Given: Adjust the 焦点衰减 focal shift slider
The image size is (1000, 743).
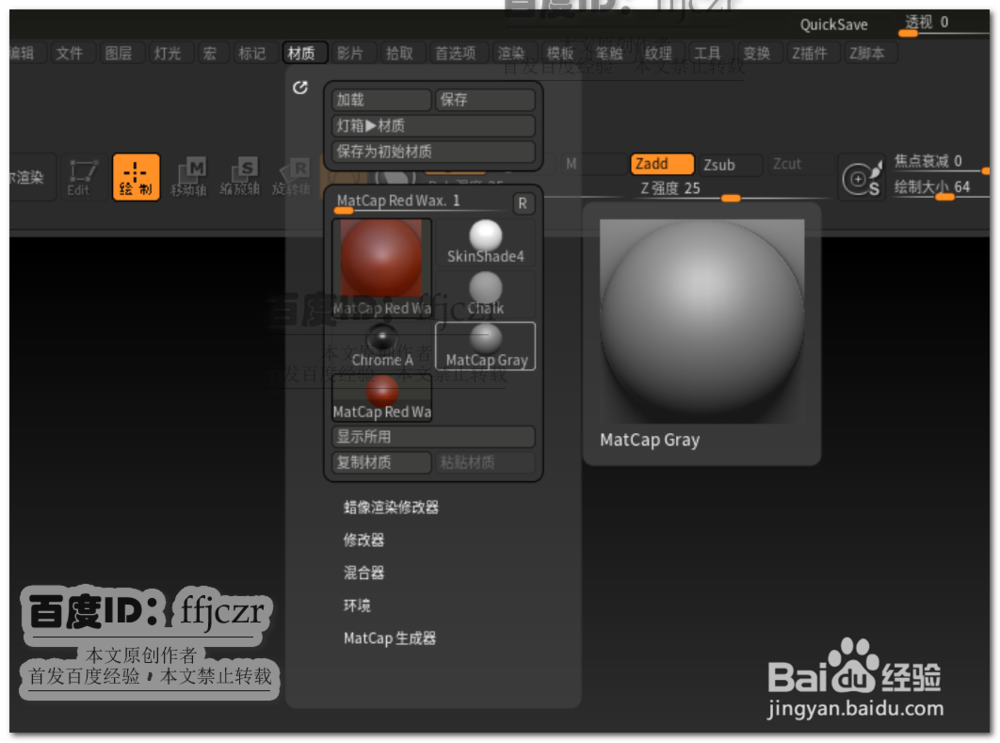Looking at the screenshot, I should tap(941, 163).
